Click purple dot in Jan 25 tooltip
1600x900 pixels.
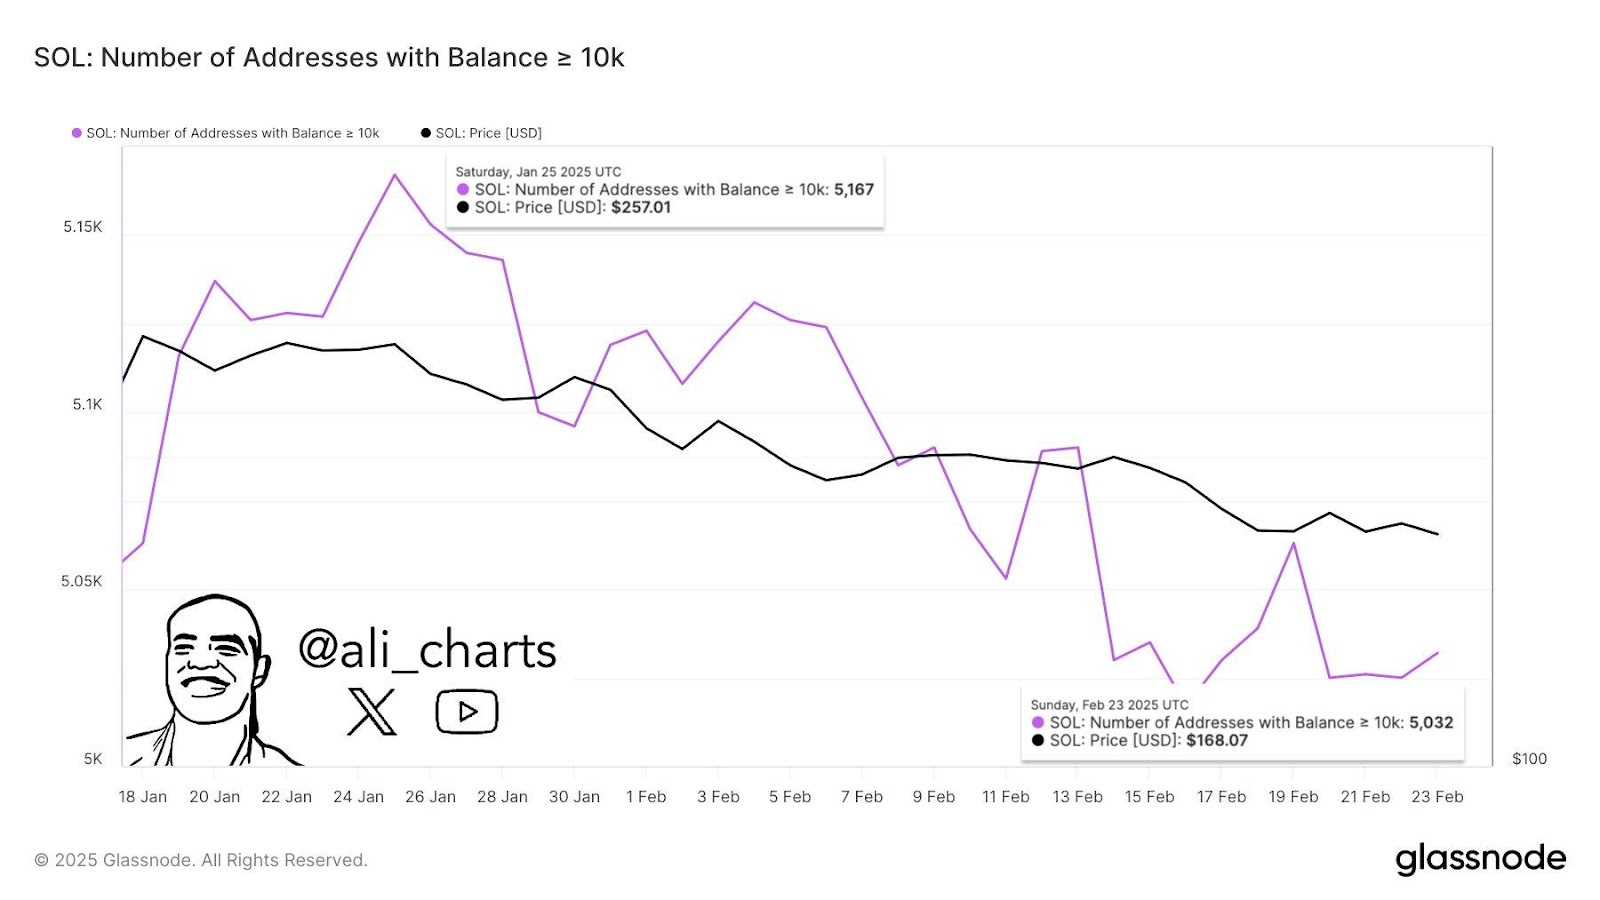[x=463, y=190]
